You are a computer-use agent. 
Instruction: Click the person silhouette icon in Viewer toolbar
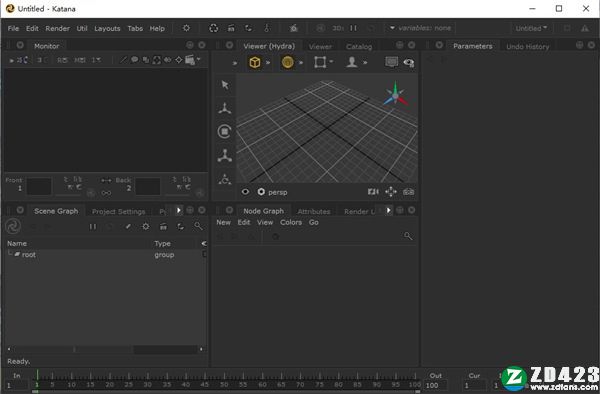[x=352, y=62]
